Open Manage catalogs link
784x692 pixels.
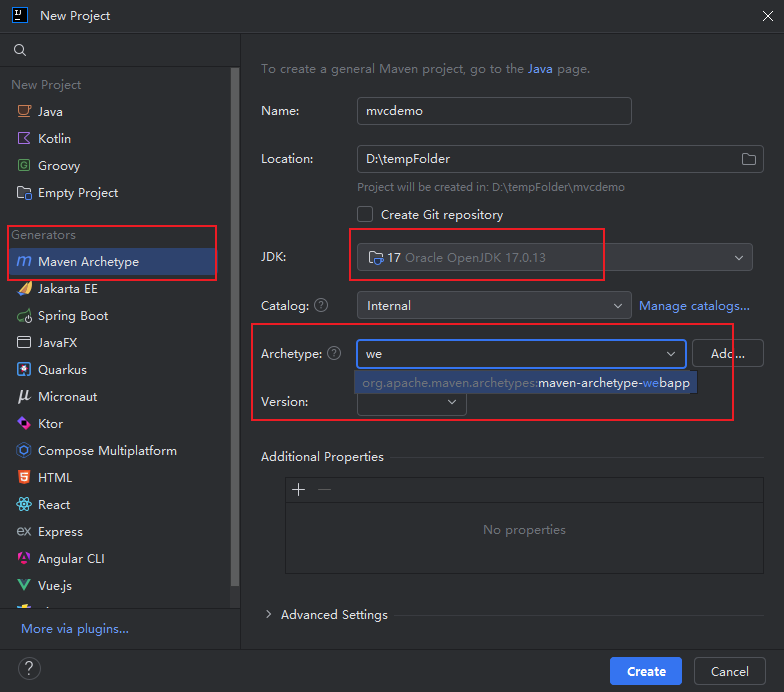tap(694, 306)
